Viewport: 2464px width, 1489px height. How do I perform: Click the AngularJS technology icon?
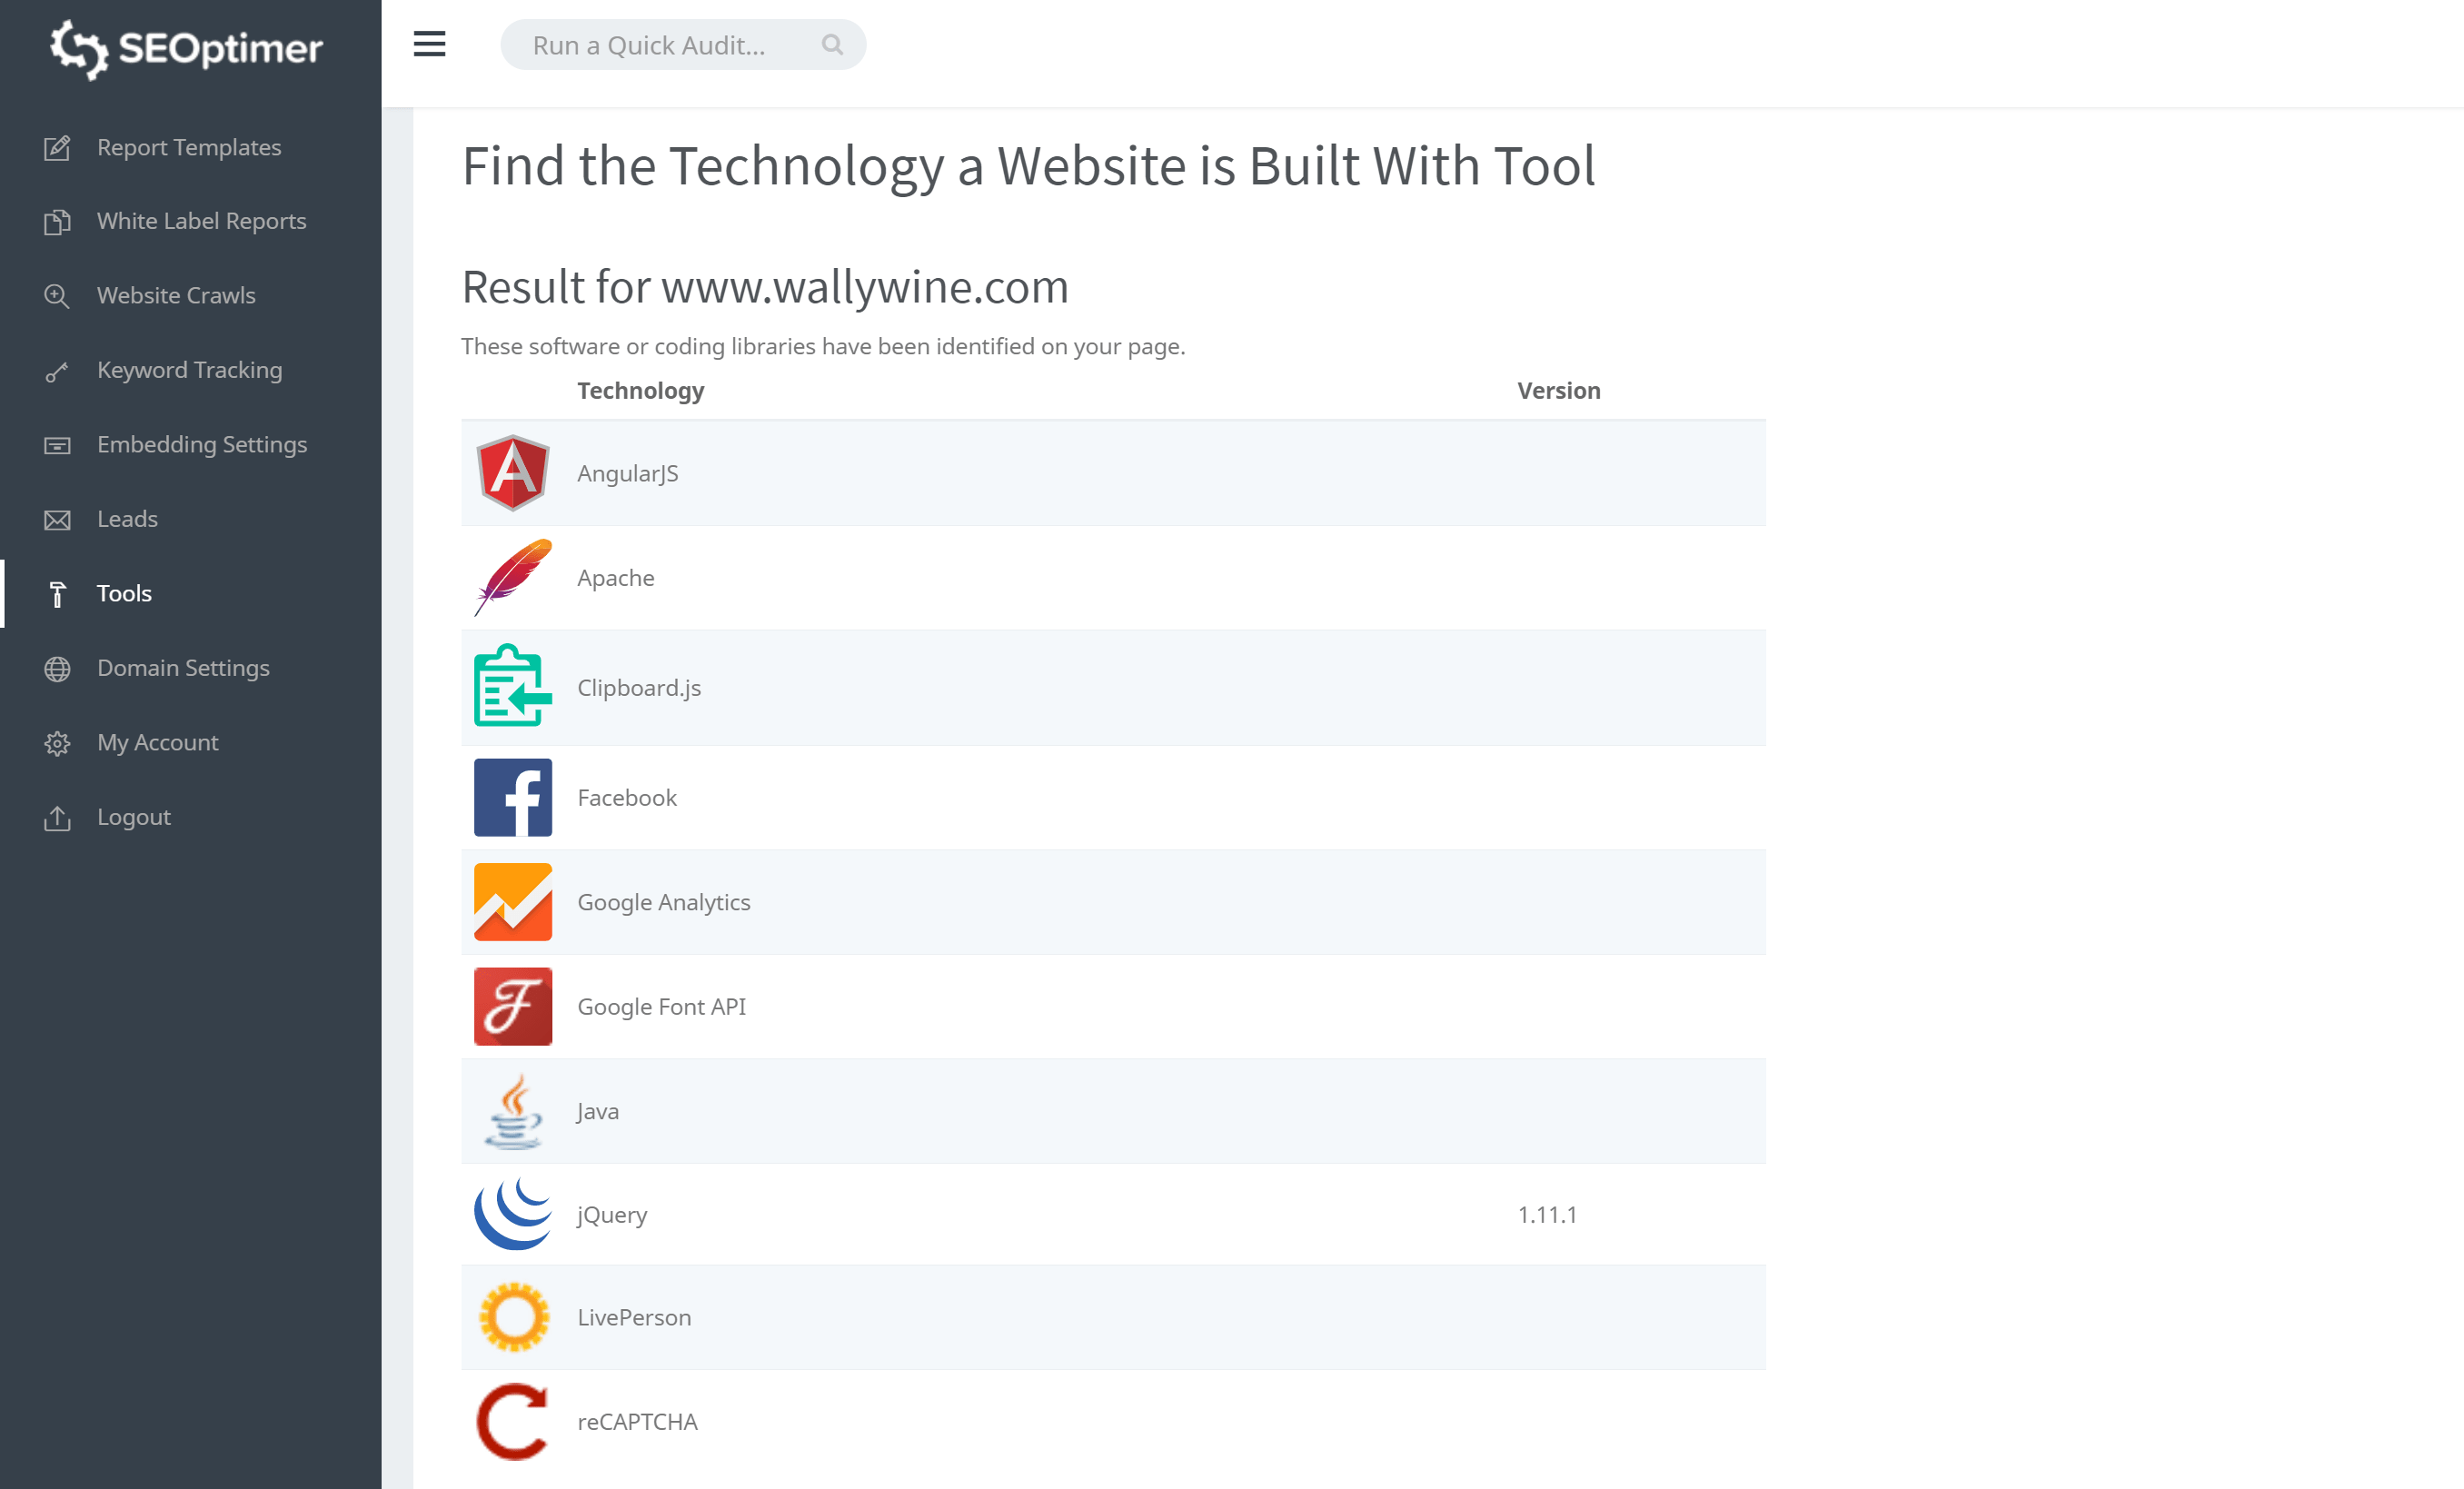click(x=512, y=473)
